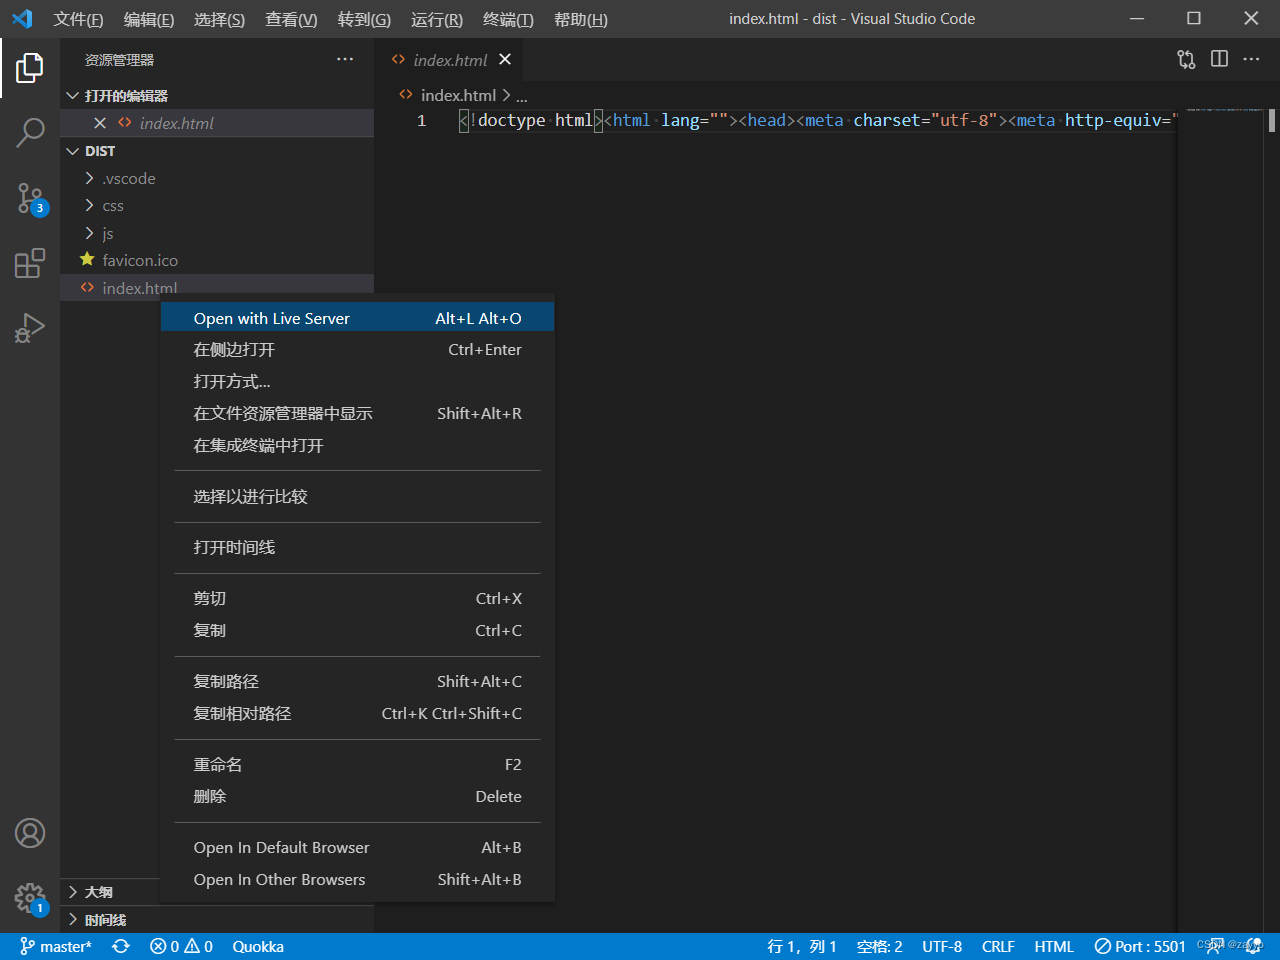Expand the 时间线 timeline section
This screenshot has height=960, width=1280.
(x=217, y=920)
